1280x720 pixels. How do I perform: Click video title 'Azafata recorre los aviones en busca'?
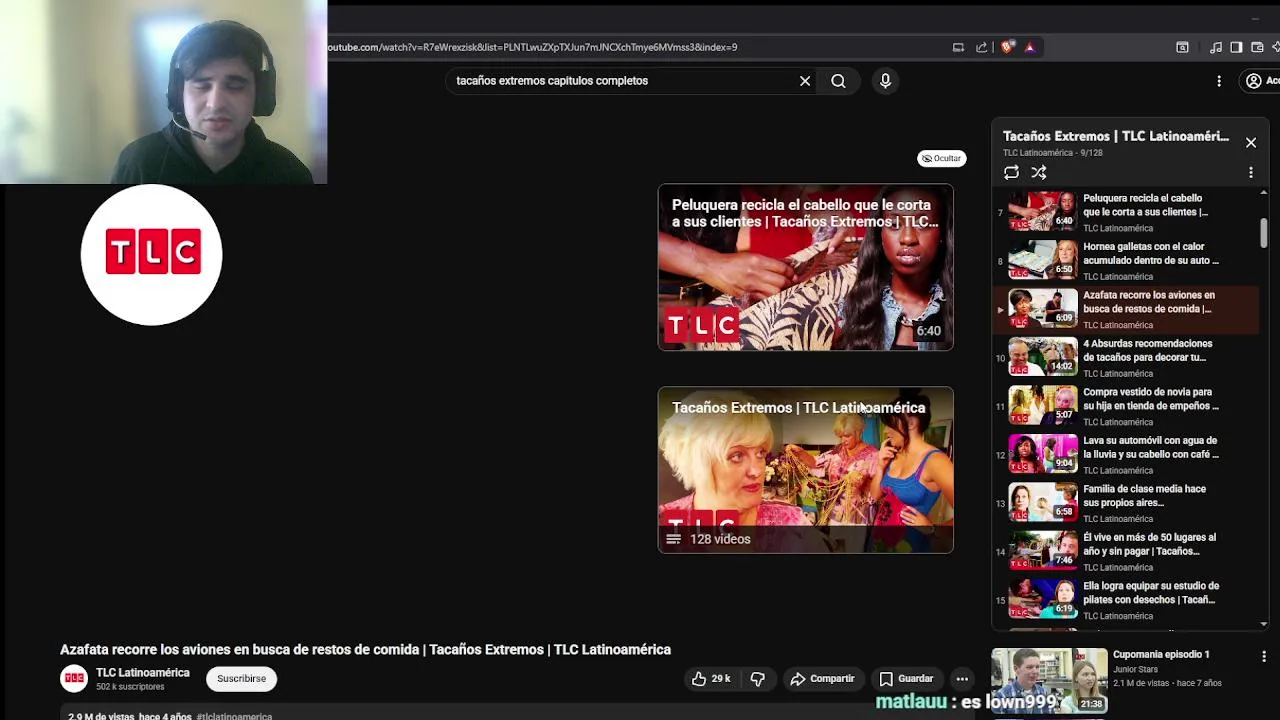pos(365,650)
